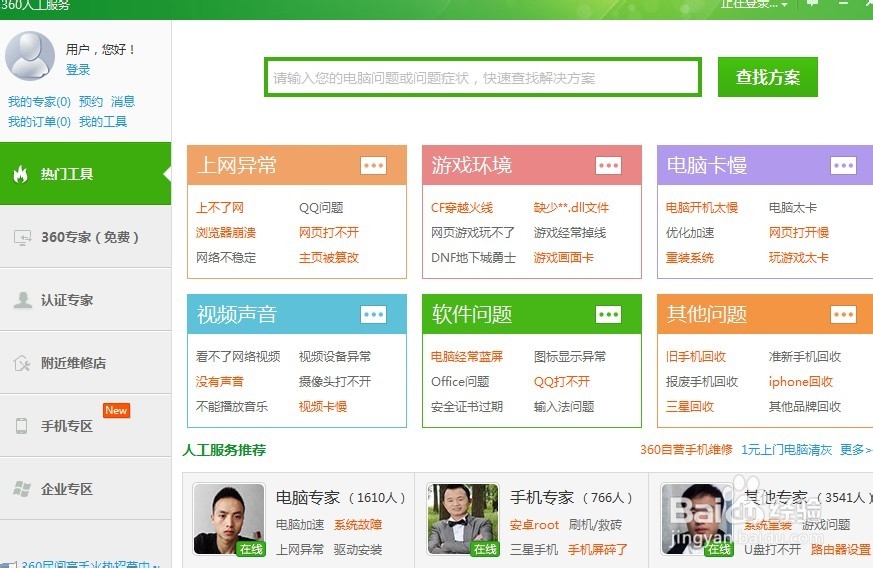Select 手机专区 sidebar tab

[86, 426]
